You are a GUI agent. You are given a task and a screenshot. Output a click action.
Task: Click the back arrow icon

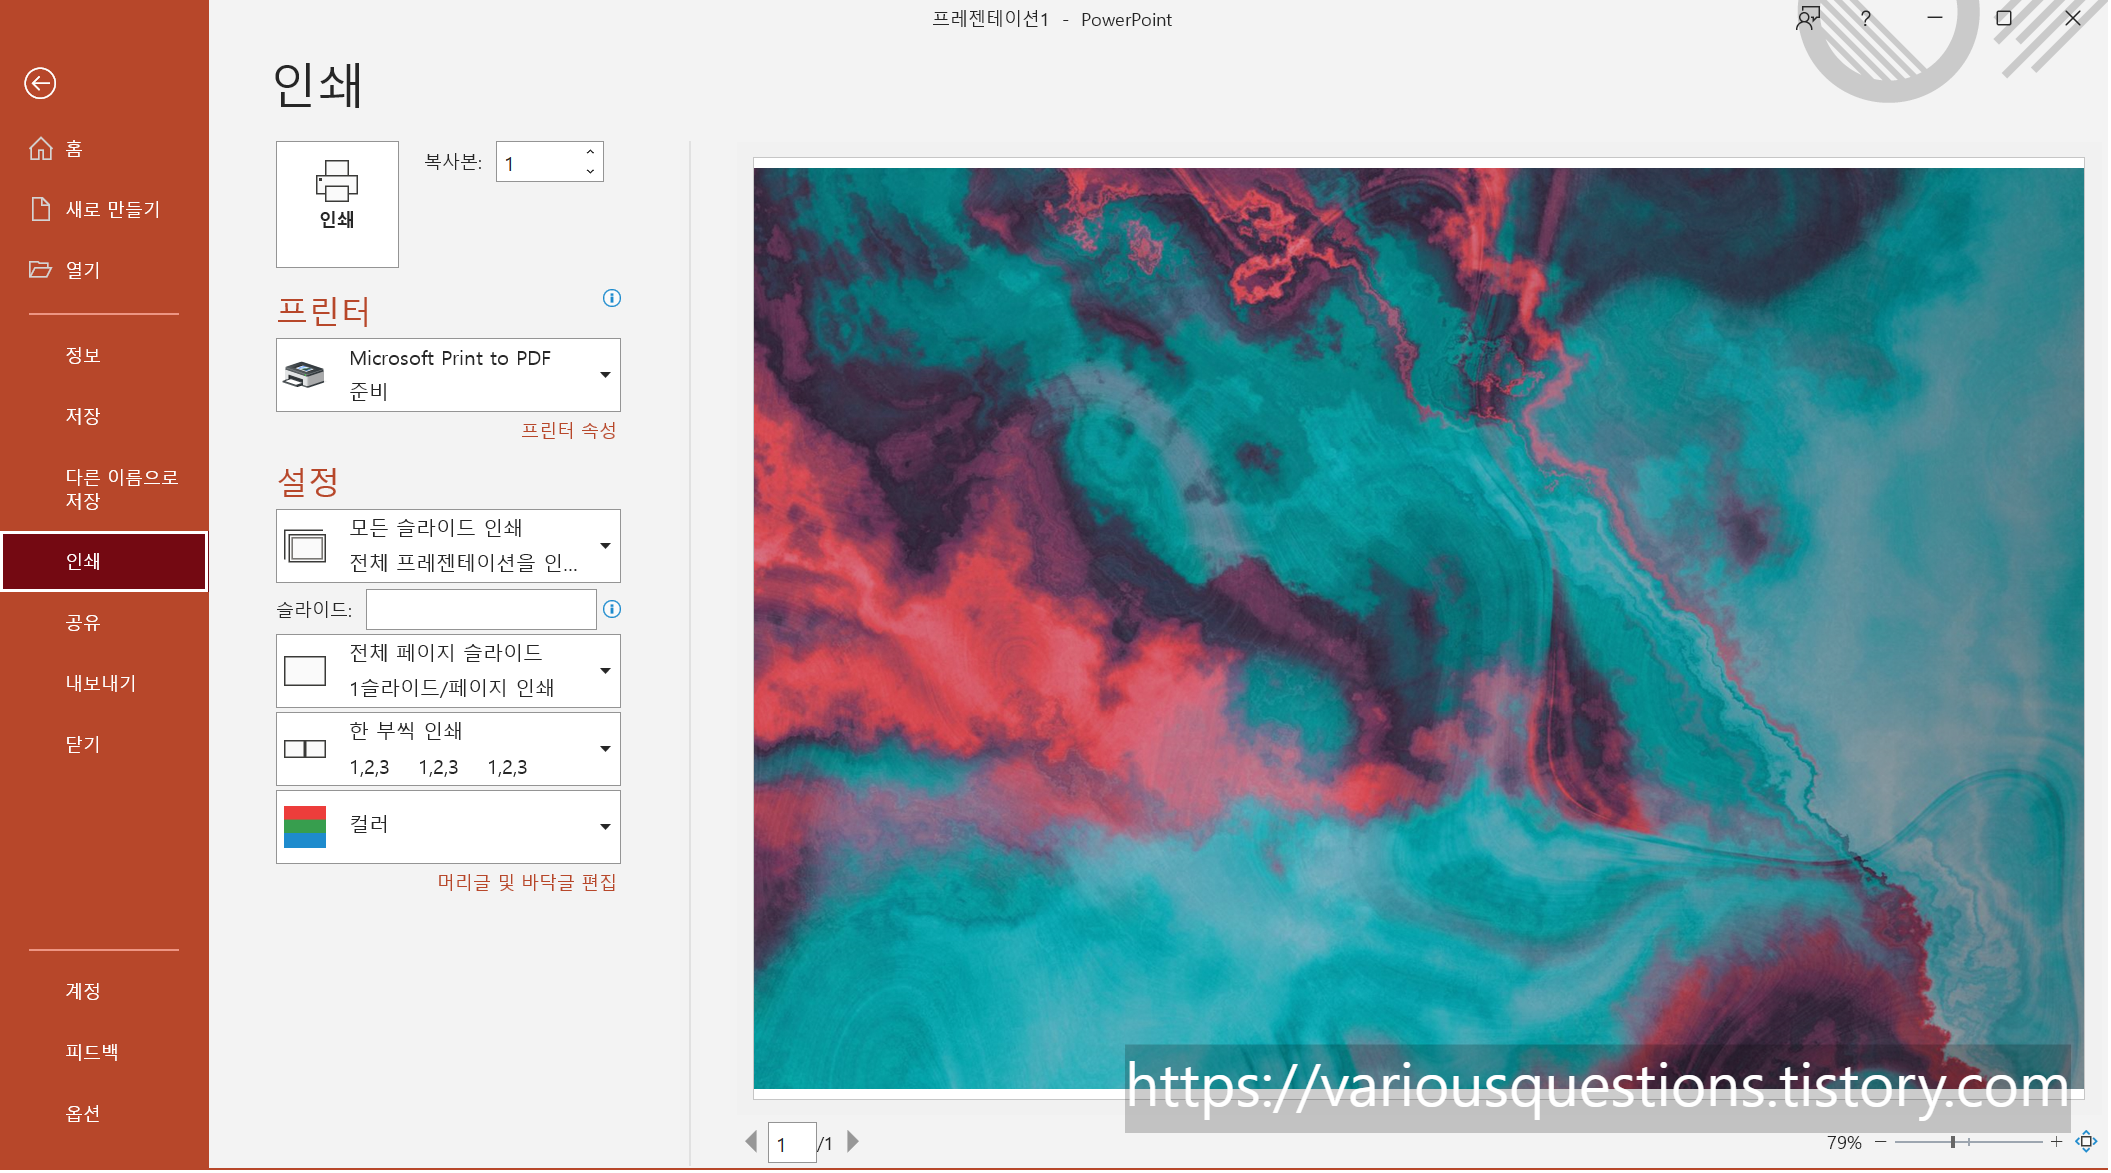pyautogui.click(x=40, y=83)
